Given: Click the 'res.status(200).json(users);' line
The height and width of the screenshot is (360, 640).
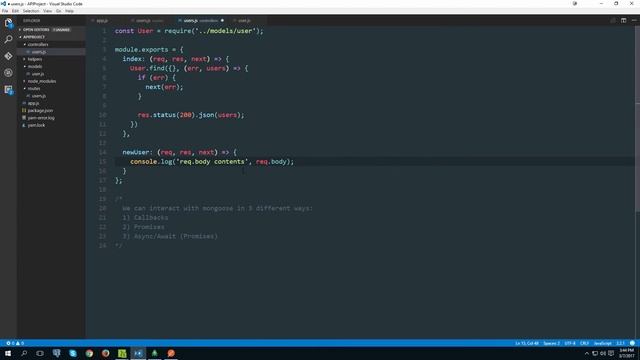Looking at the screenshot, I should (x=191, y=115).
